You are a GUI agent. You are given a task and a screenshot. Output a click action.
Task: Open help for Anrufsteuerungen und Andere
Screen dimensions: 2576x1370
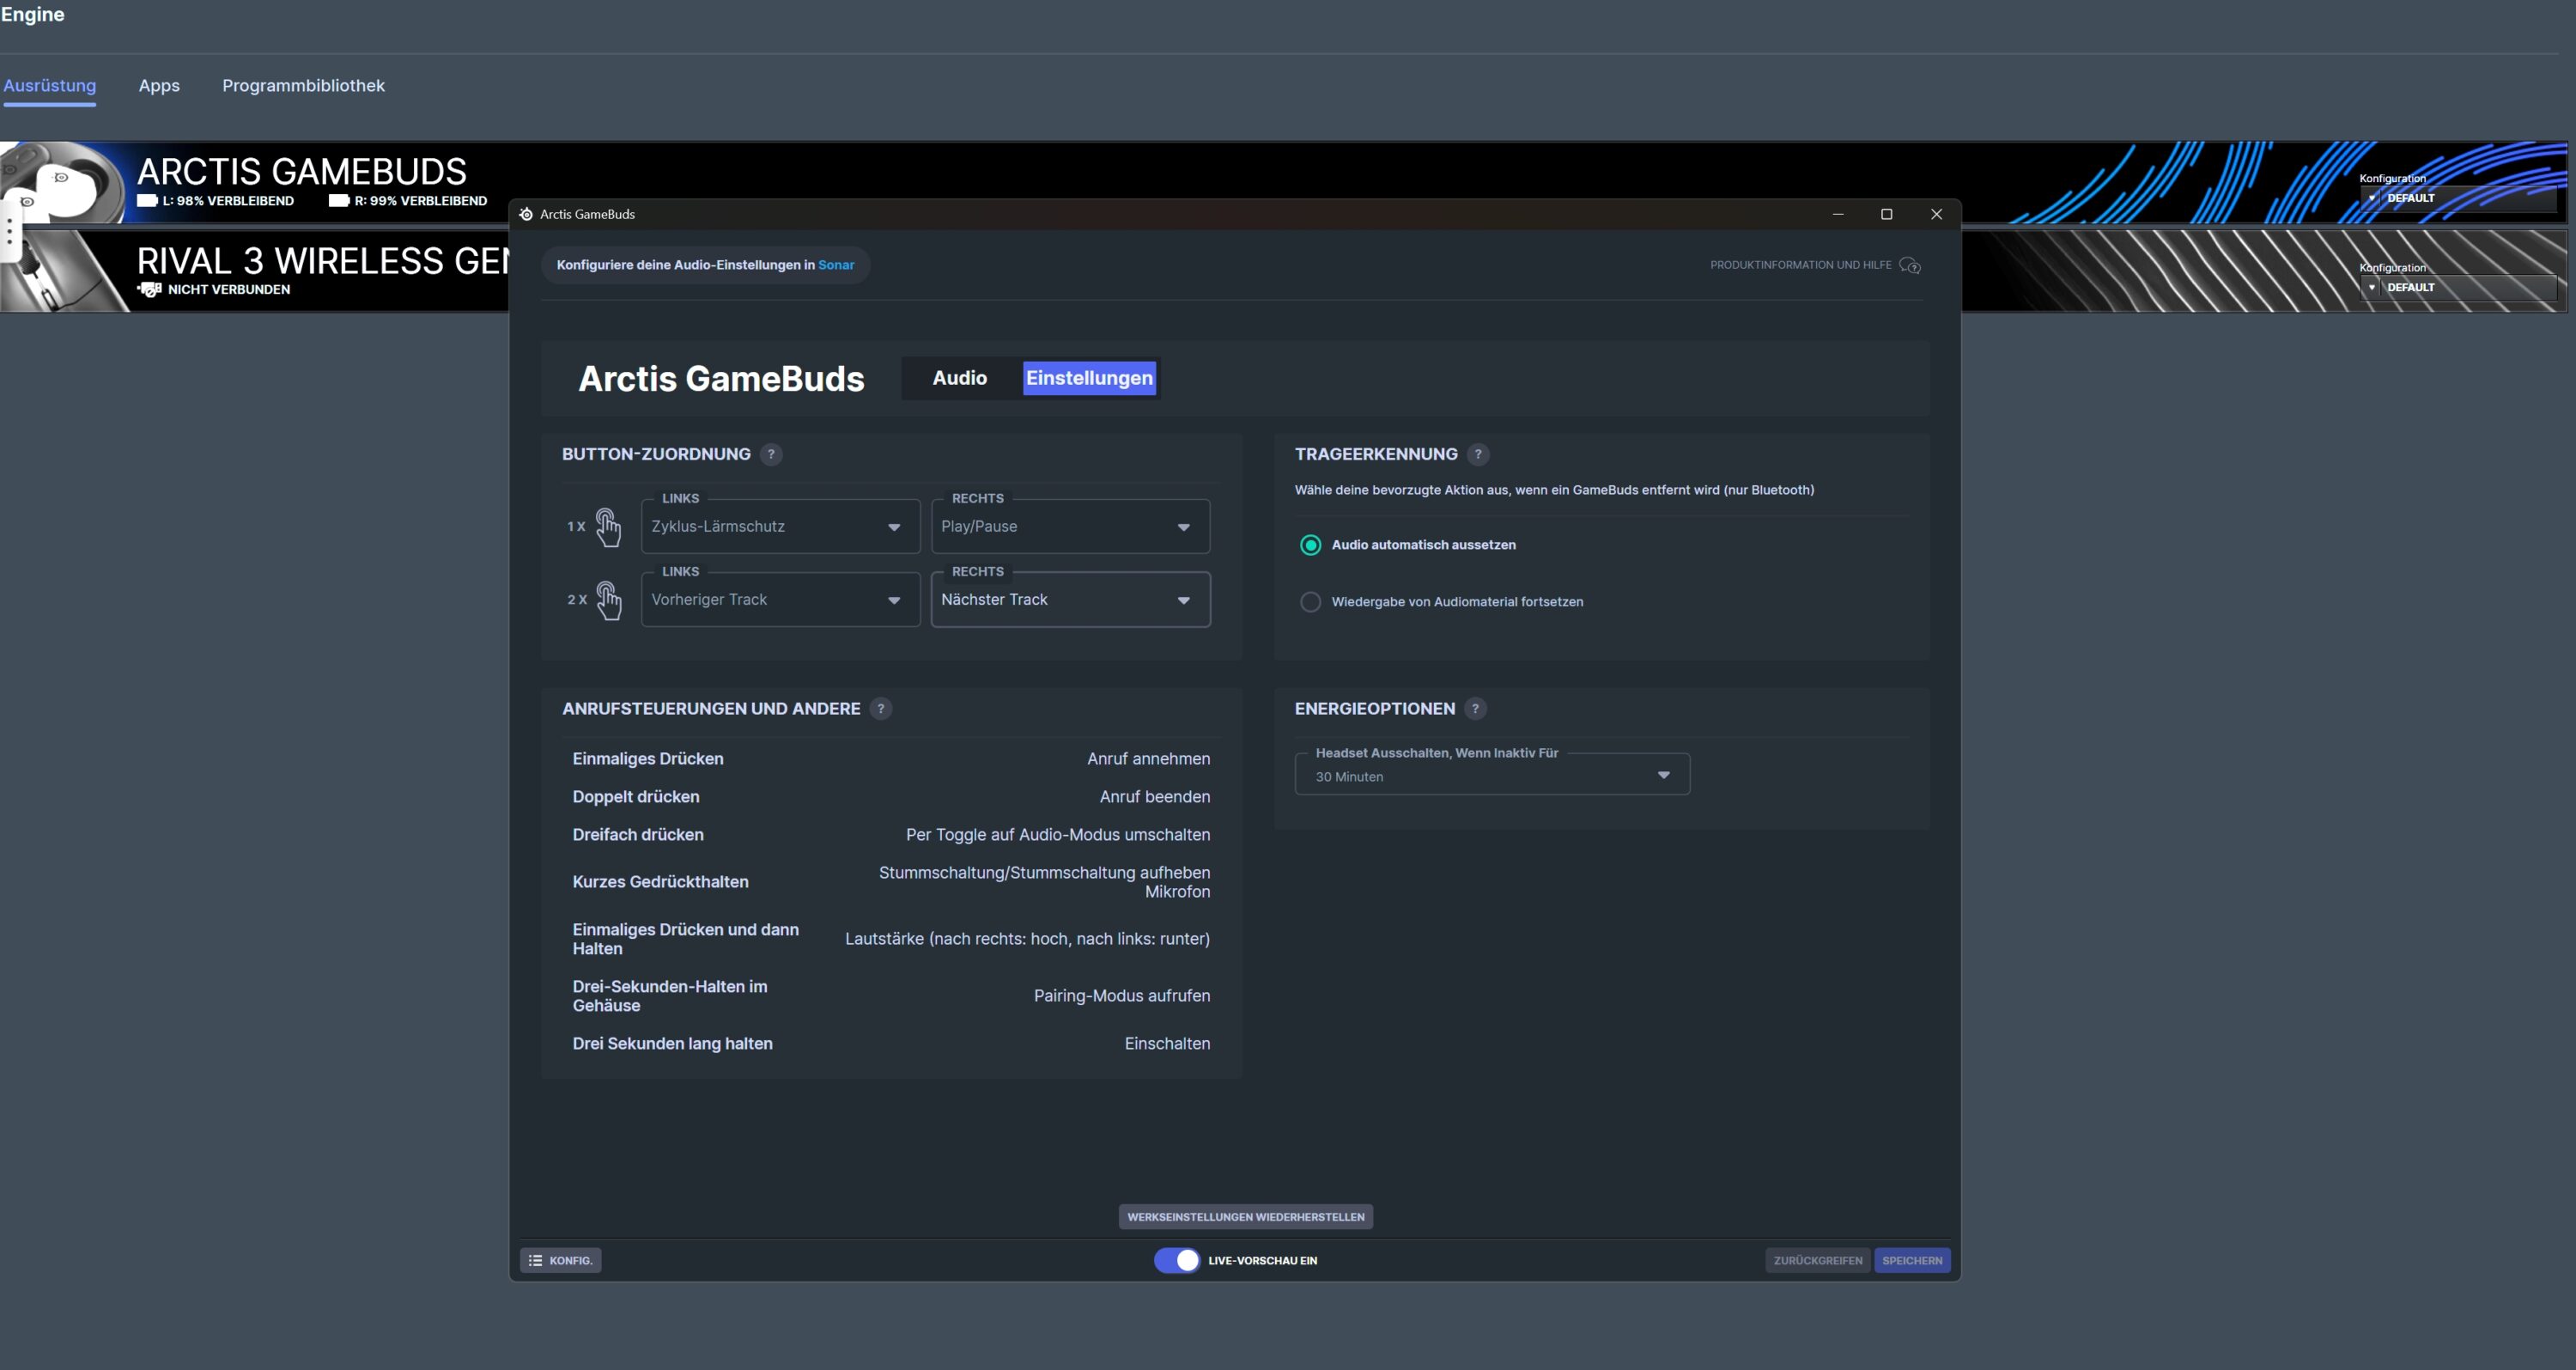click(x=880, y=708)
